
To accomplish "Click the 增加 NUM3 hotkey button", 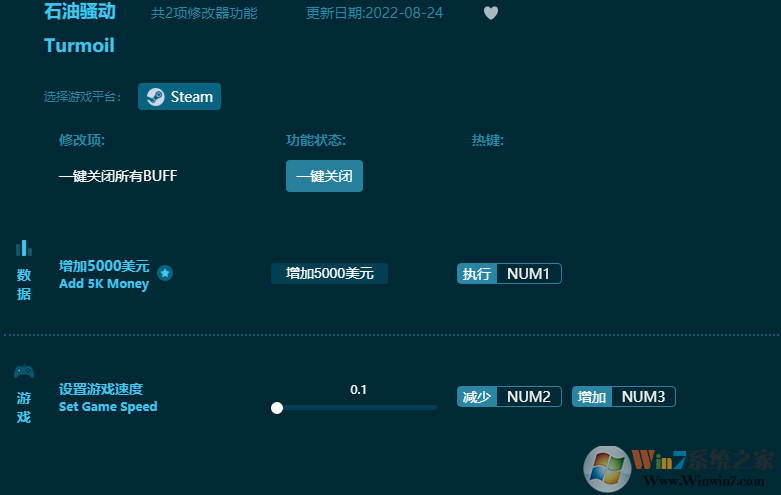I will tap(624, 396).
